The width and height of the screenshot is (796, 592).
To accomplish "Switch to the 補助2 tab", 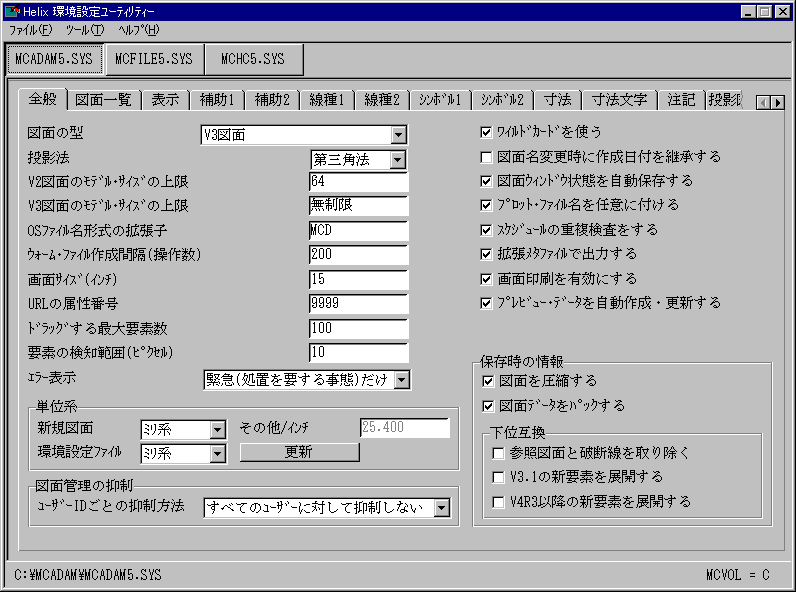I will pyautogui.click(x=272, y=100).
